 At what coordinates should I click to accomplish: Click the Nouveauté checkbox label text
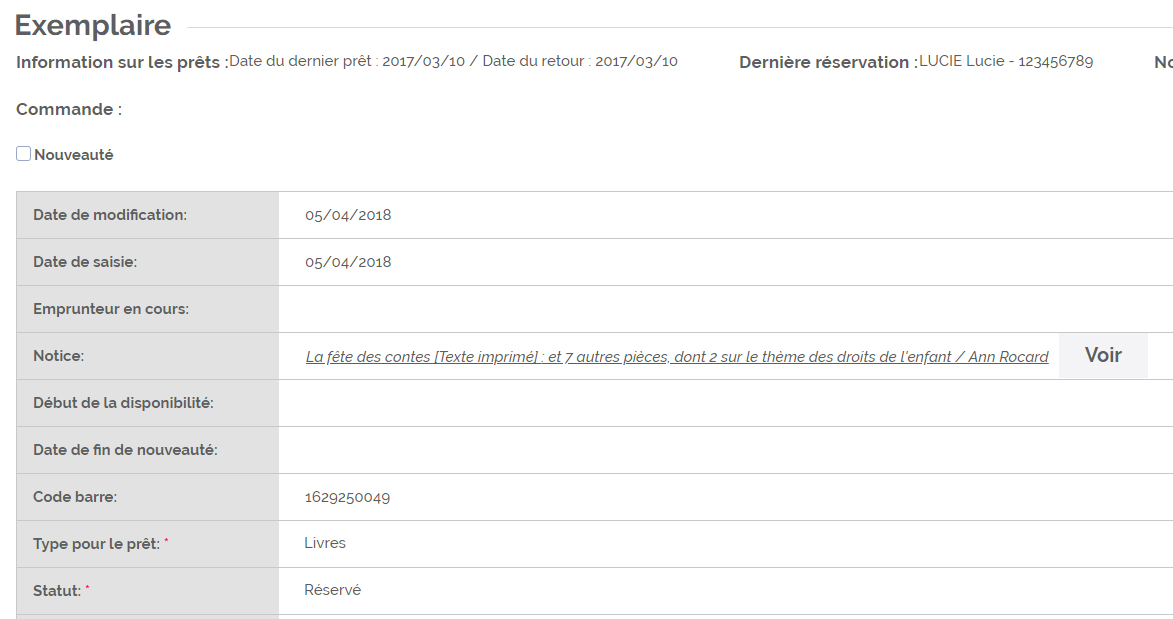pos(73,155)
